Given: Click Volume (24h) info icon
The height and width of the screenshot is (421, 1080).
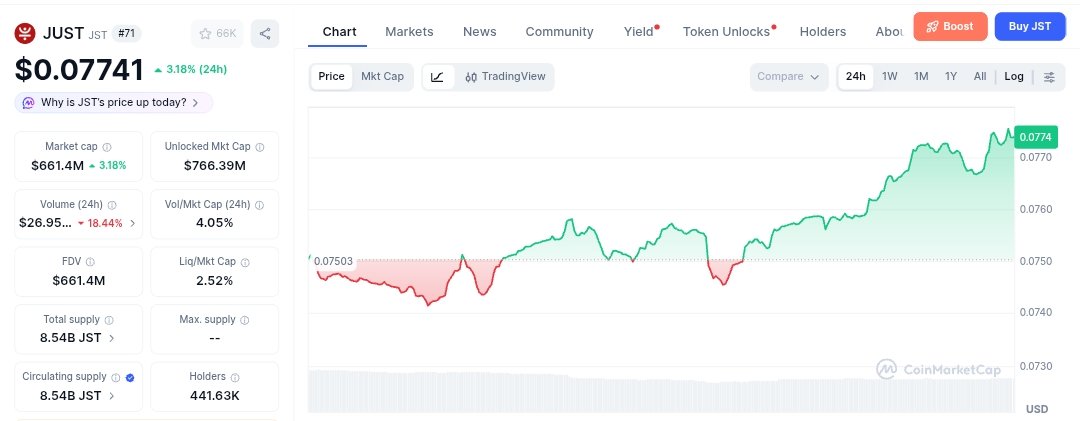Looking at the screenshot, I should pyautogui.click(x=112, y=205).
